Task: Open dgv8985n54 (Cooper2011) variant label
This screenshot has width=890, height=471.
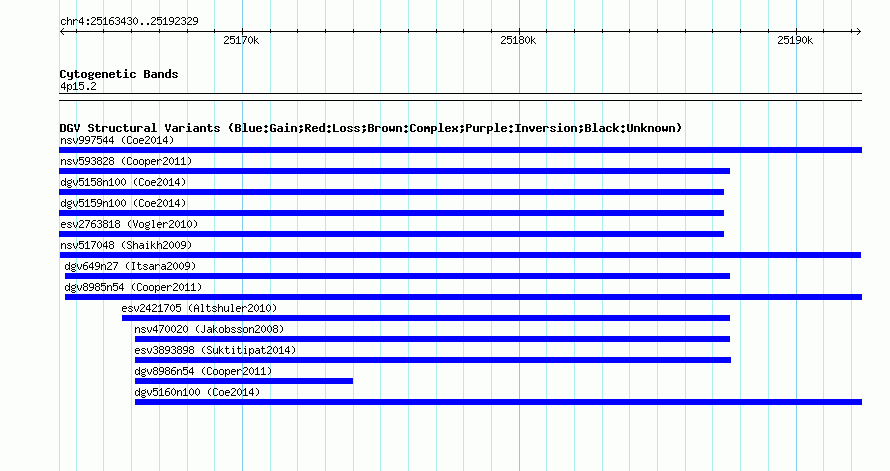Action: (x=133, y=287)
